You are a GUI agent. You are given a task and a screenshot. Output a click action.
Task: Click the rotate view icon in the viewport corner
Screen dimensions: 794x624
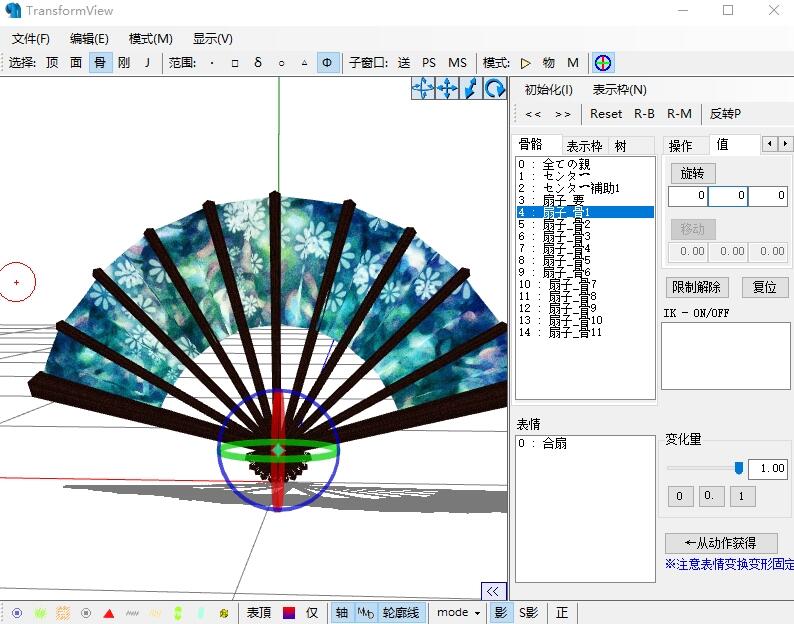pos(495,89)
